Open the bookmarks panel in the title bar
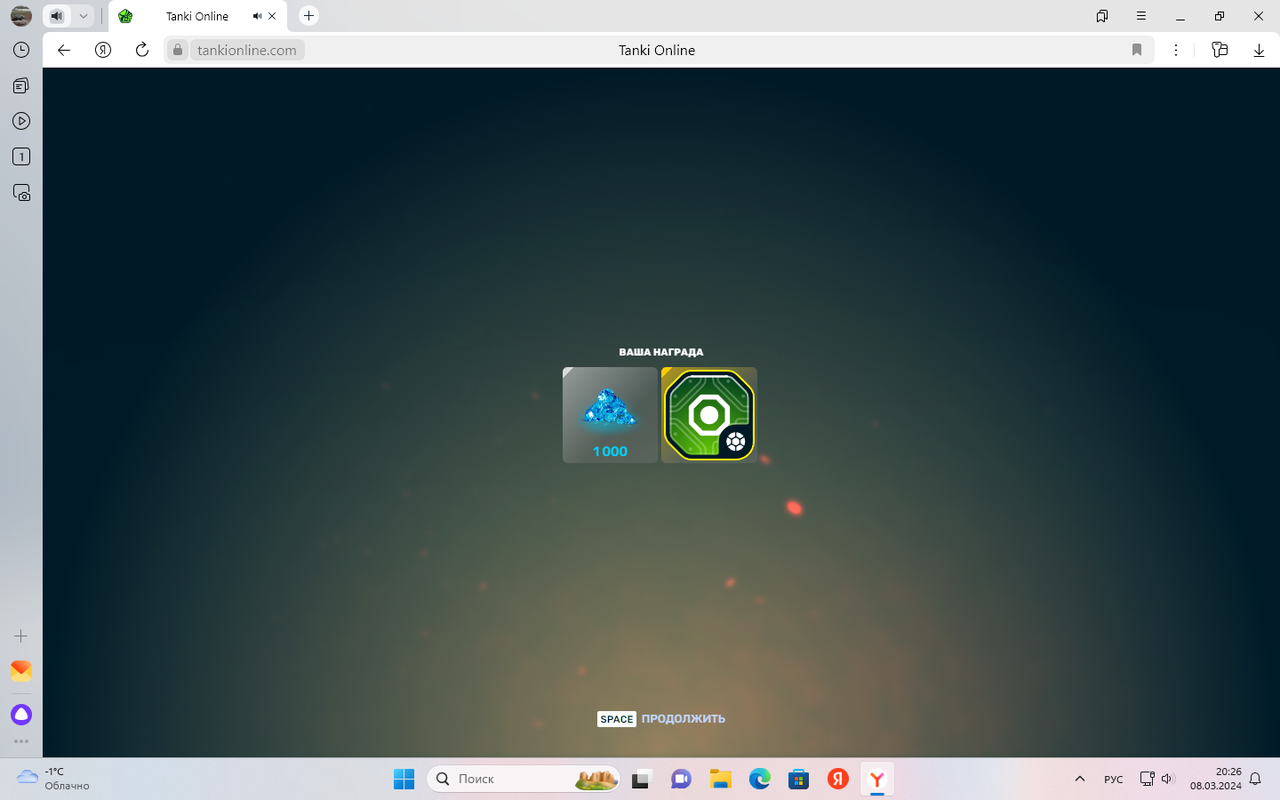Image resolution: width=1280 pixels, height=800 pixels. point(1102,16)
